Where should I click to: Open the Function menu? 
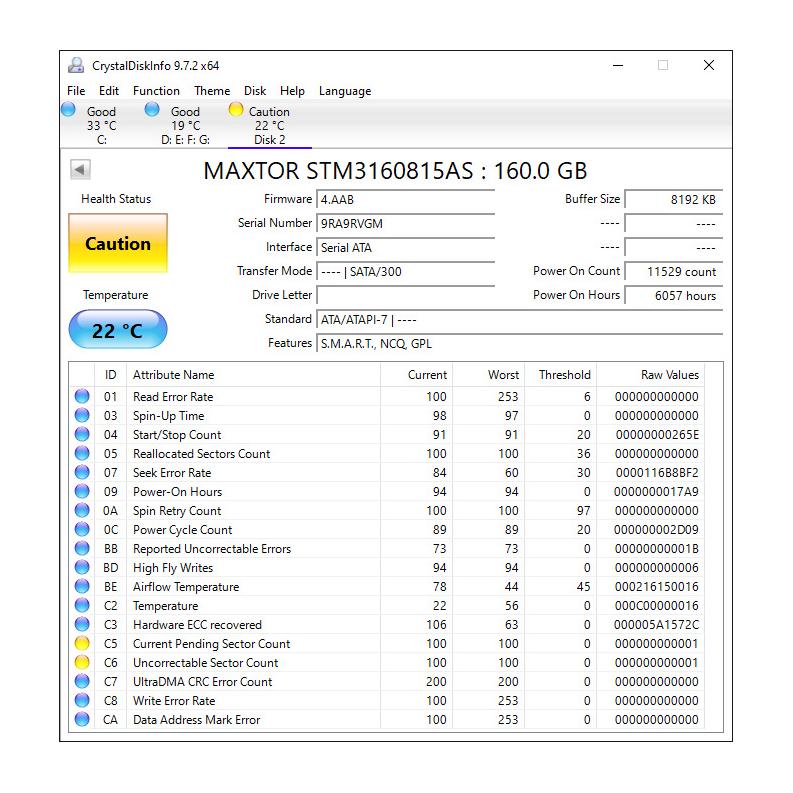156,91
